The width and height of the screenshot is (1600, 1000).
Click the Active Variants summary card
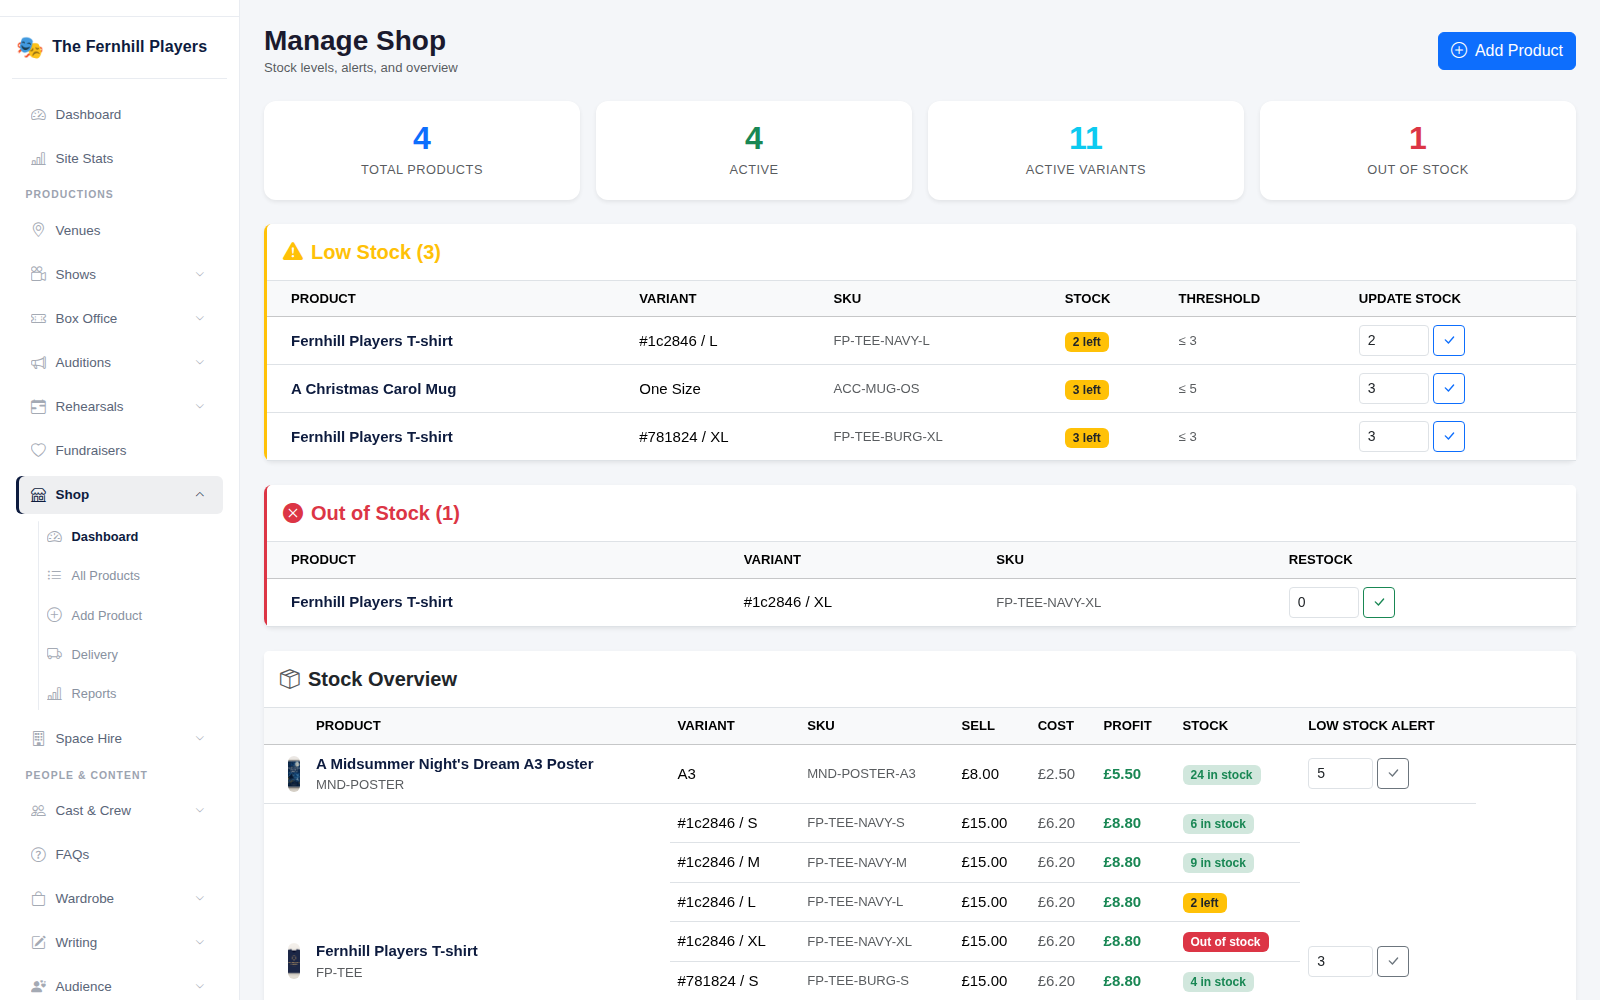tap(1086, 151)
